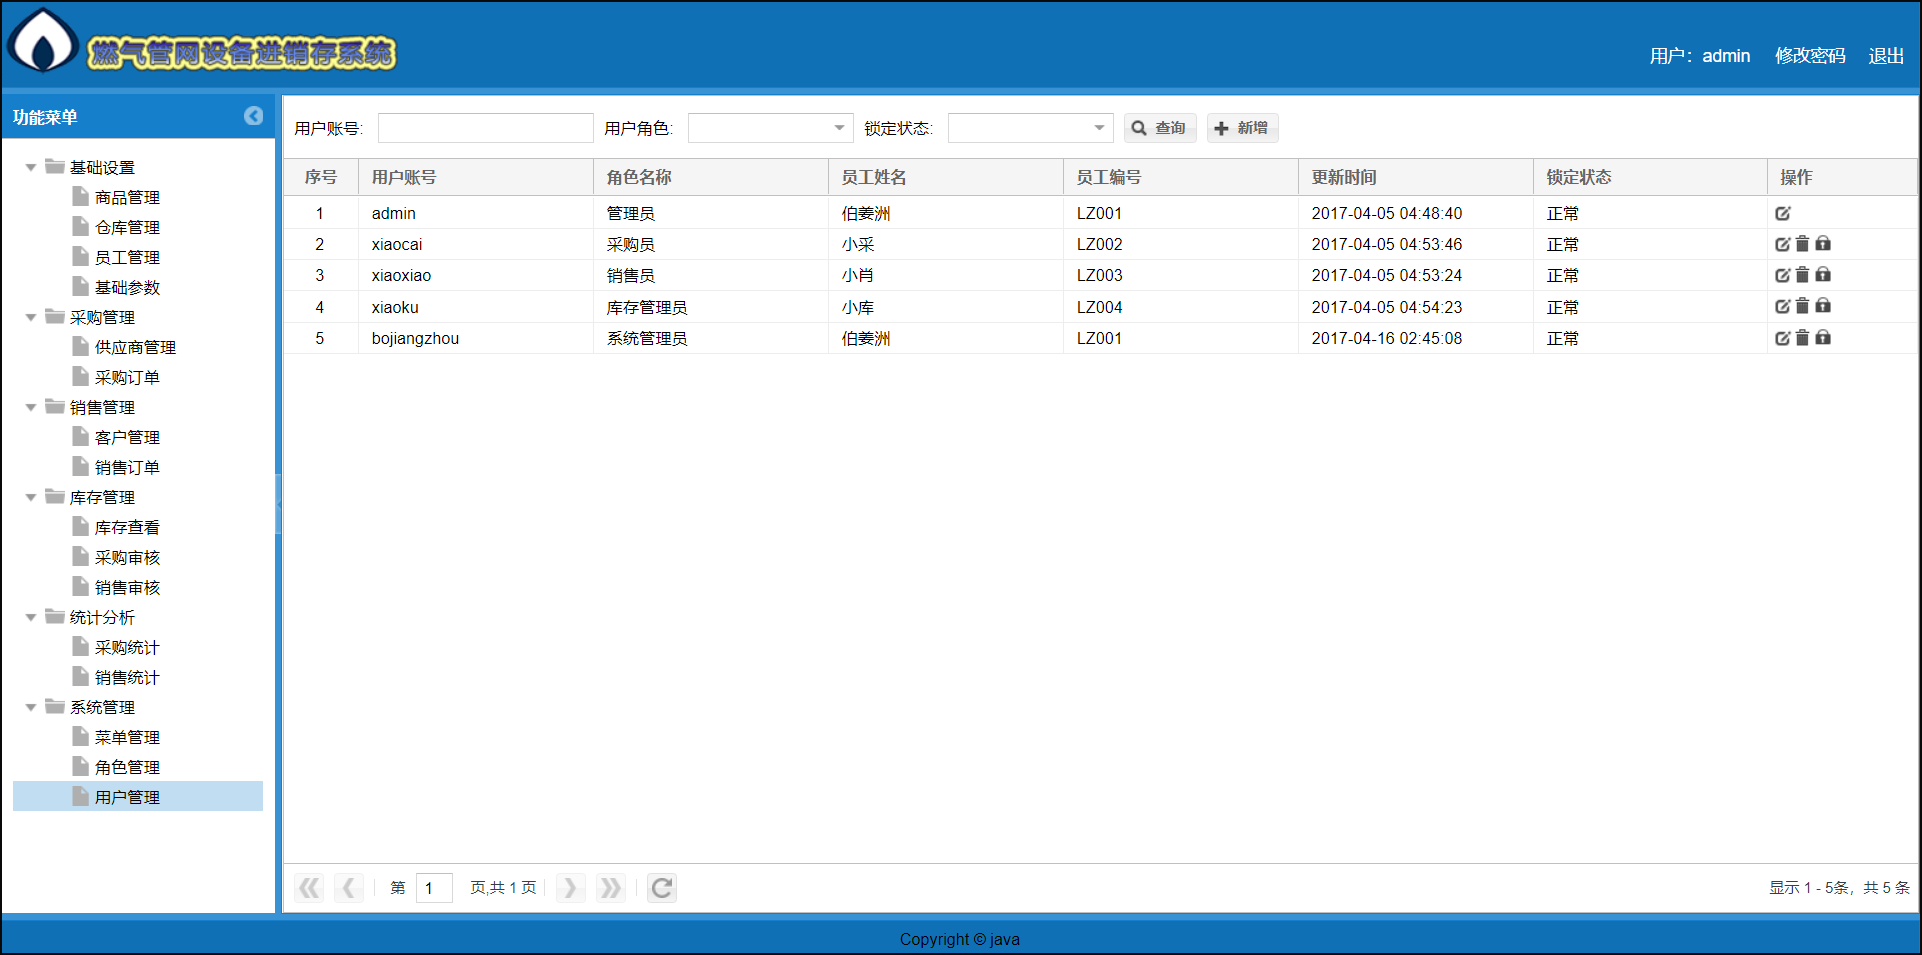Select the 库存管理员 role cell

click(x=711, y=307)
